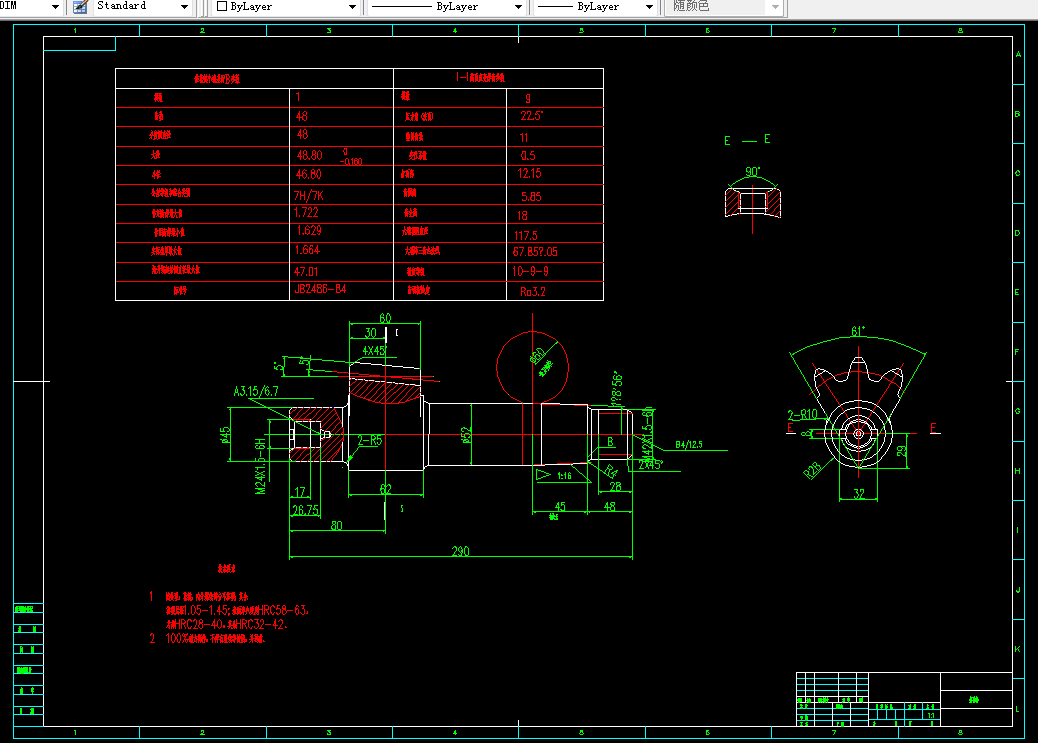Viewport: 1038px width, 743px height.
Task: Click table cell 10-9-9
Action: 530,272
